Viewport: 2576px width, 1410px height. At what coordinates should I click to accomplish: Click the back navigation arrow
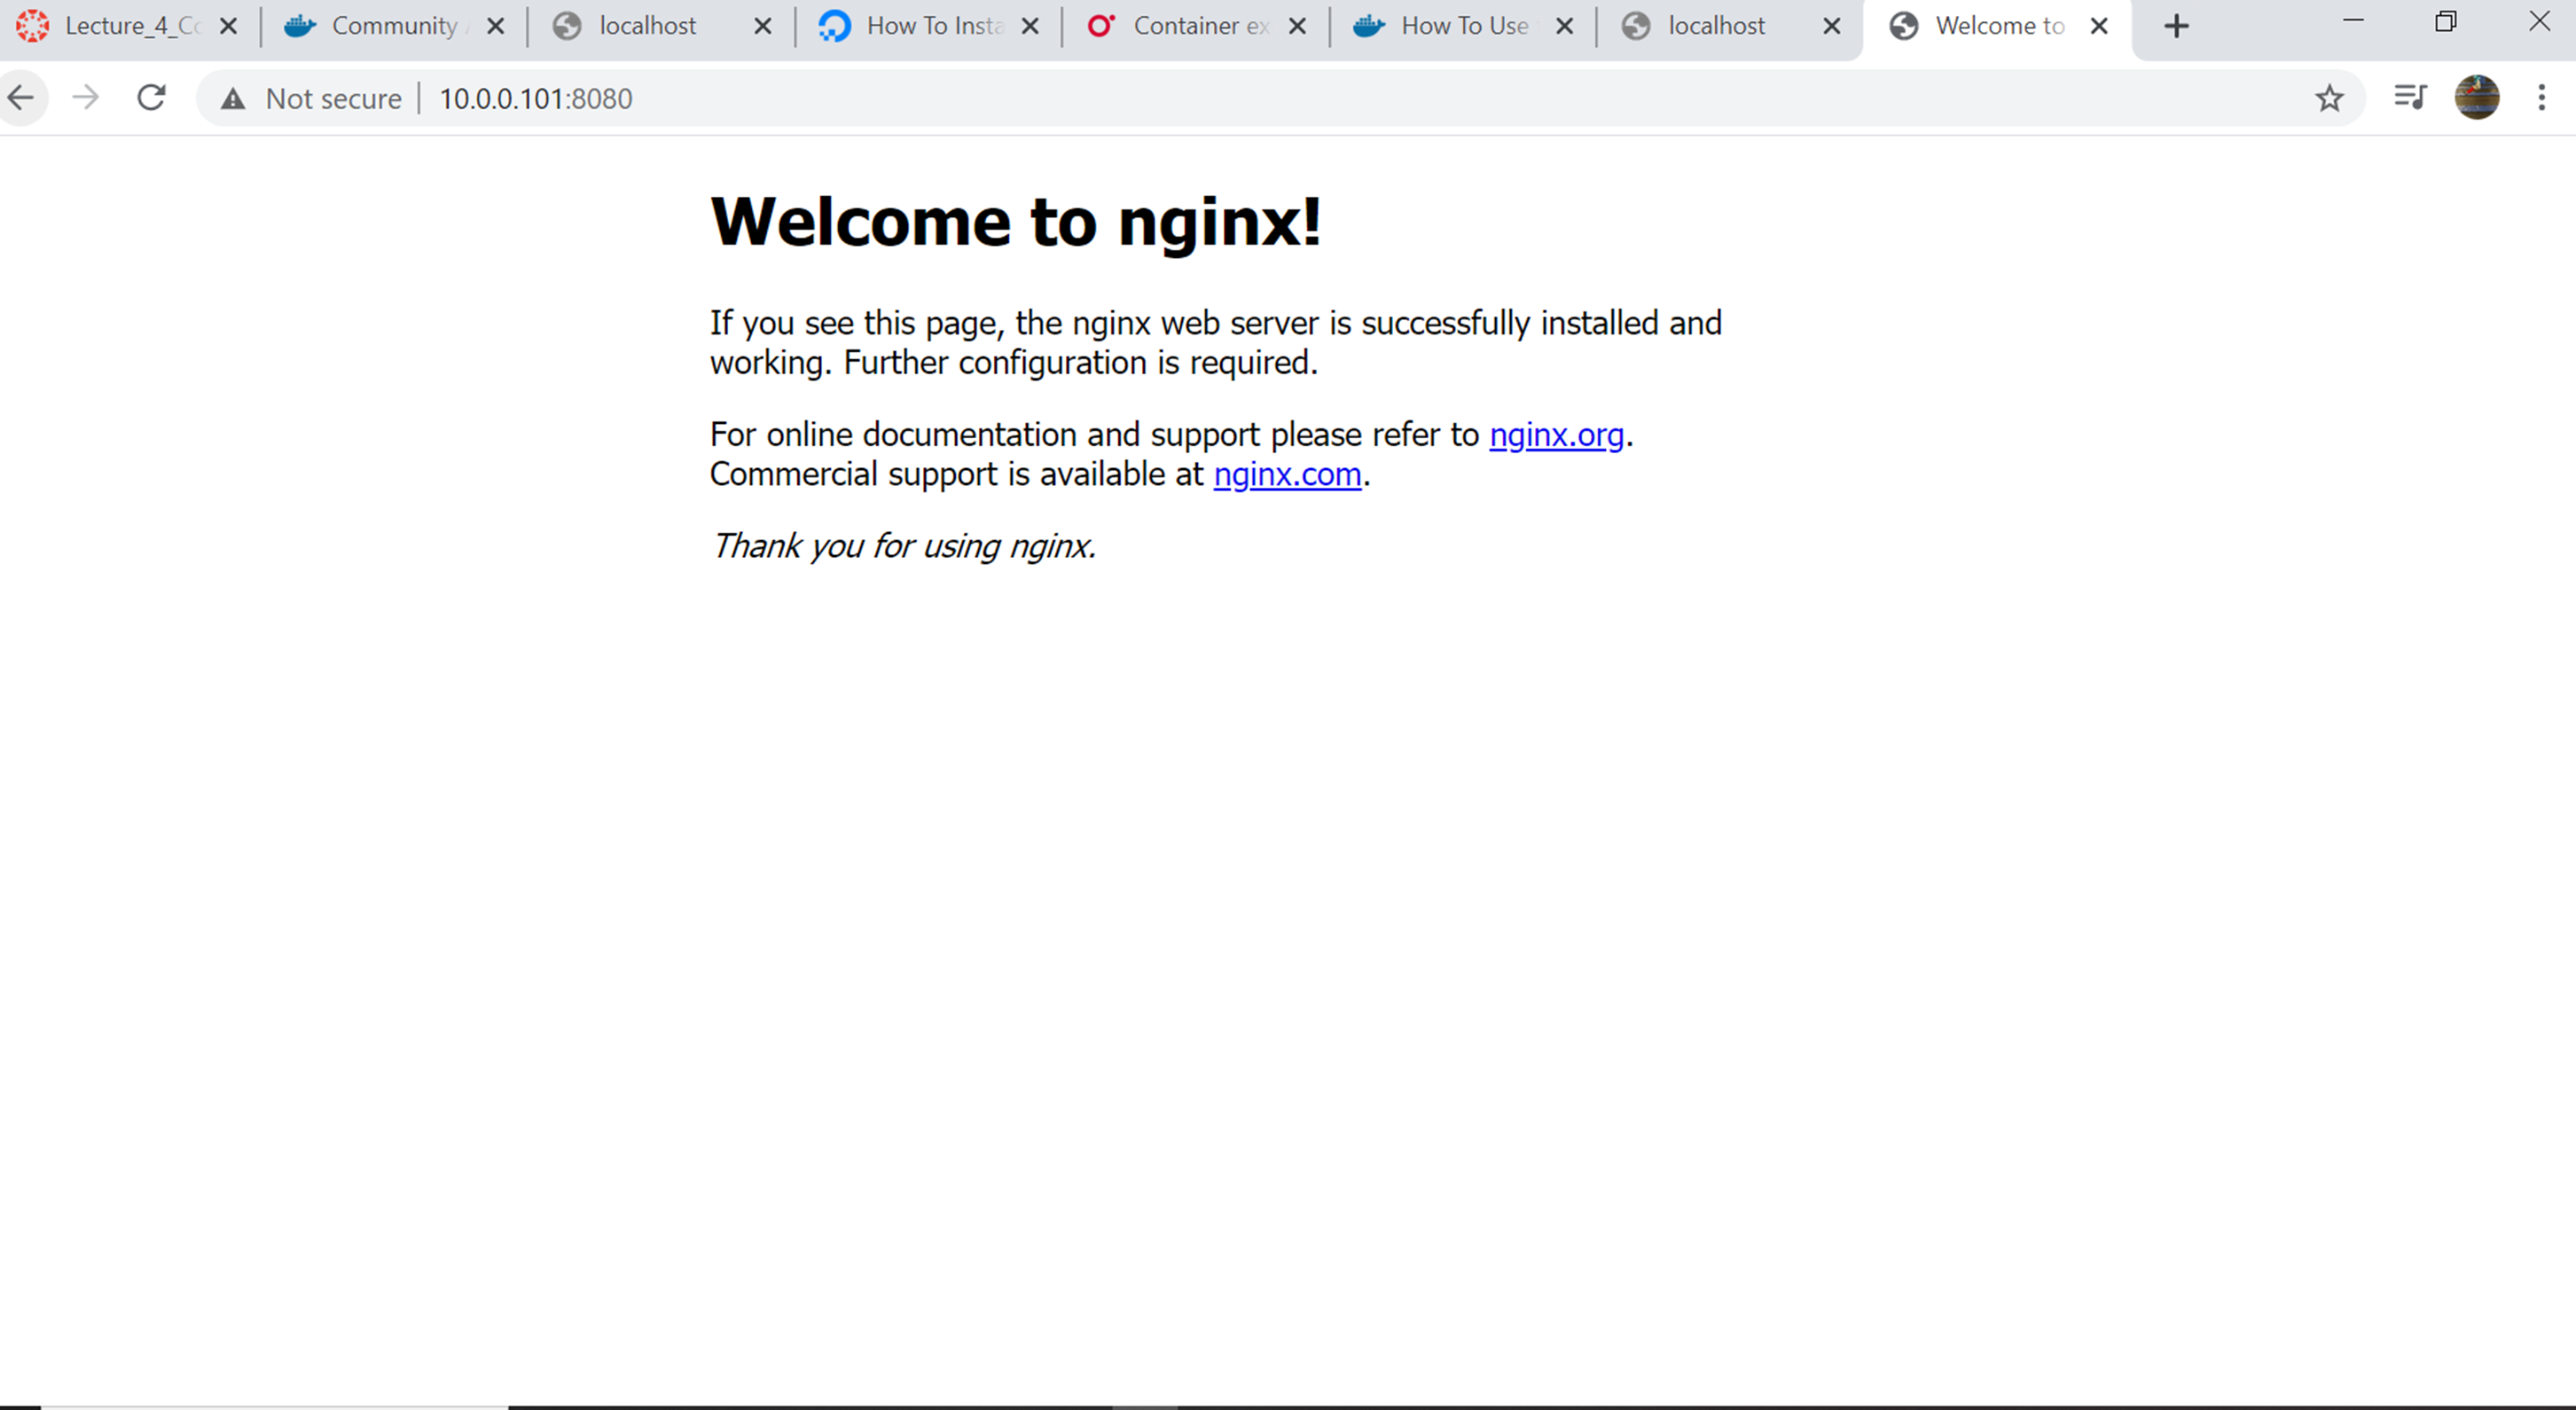coord(22,97)
